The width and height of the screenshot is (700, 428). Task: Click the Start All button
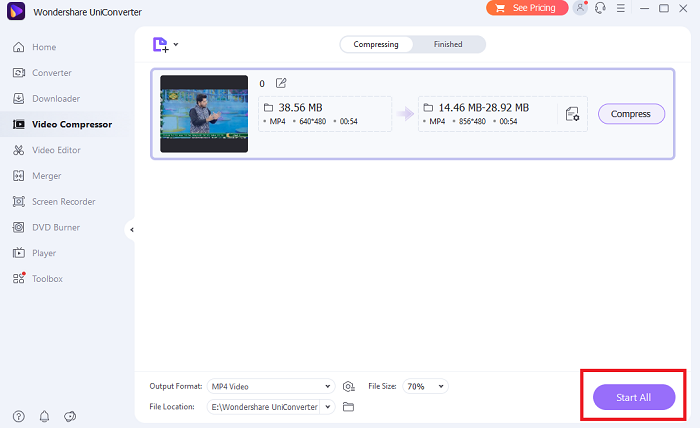(x=633, y=397)
